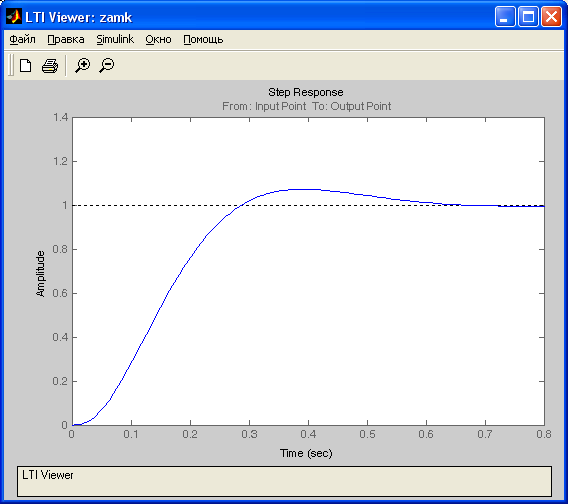Screen dimensions: 568x504
Task: Select the Zoom Out magnifier tool
Action: (107, 66)
